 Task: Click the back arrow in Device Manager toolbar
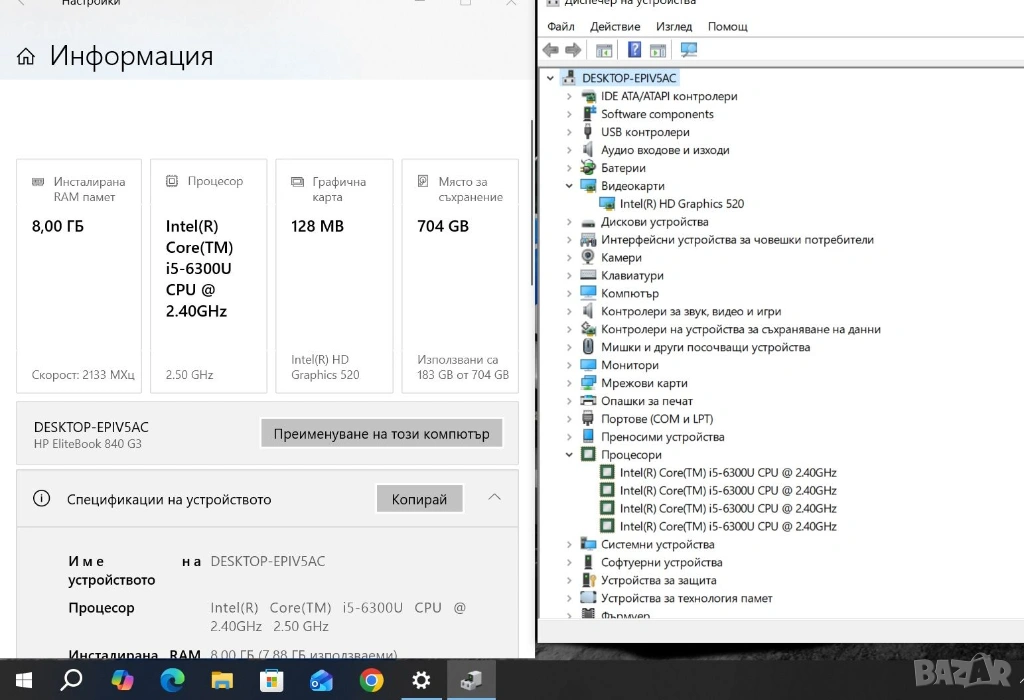click(550, 50)
